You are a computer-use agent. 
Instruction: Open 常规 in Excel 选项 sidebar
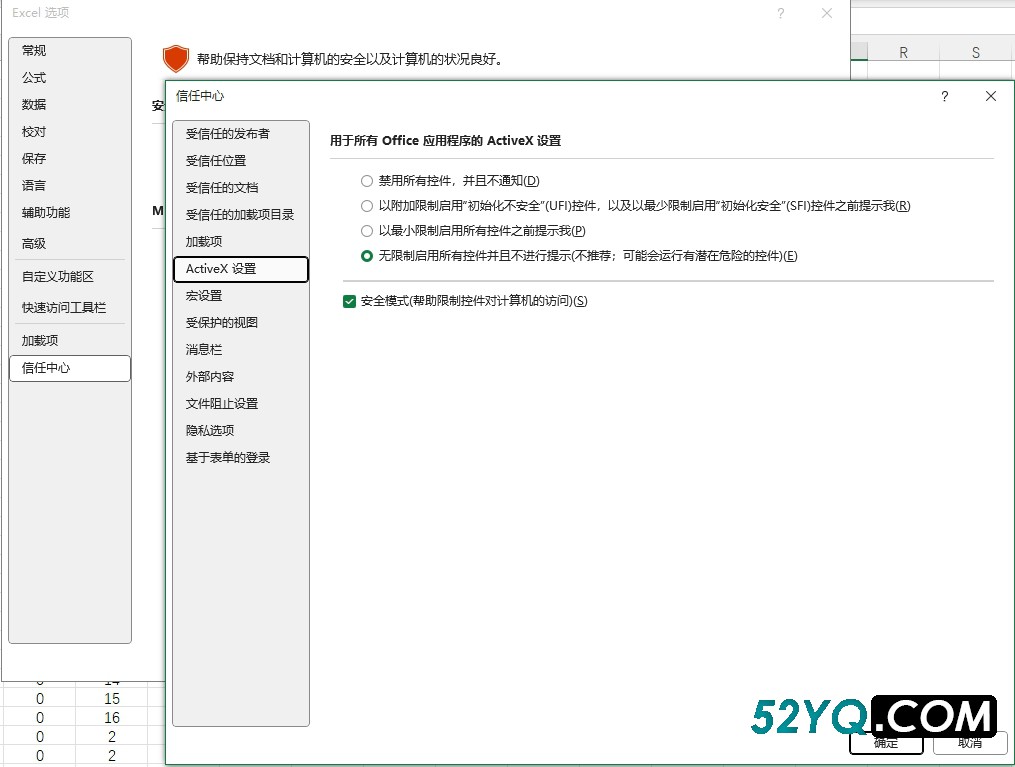(x=70, y=50)
